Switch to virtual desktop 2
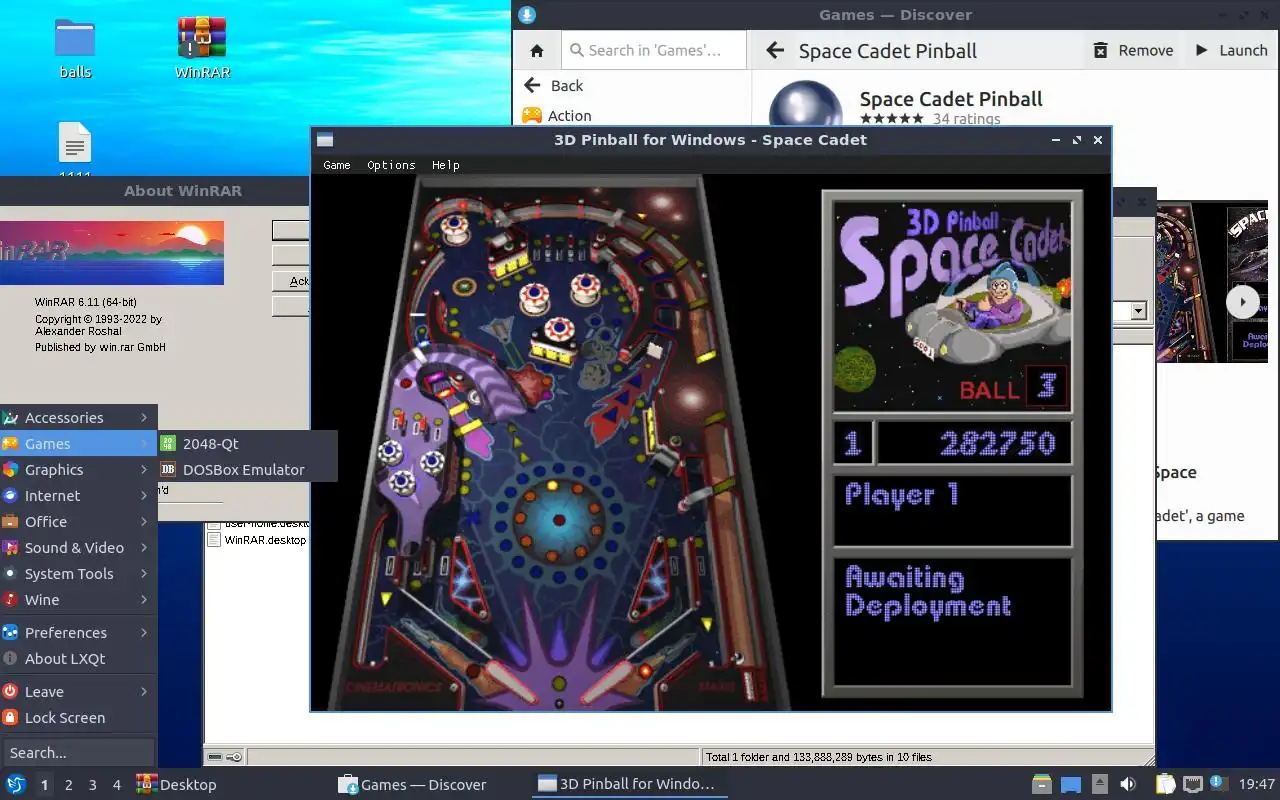The width and height of the screenshot is (1280, 800). (69, 785)
